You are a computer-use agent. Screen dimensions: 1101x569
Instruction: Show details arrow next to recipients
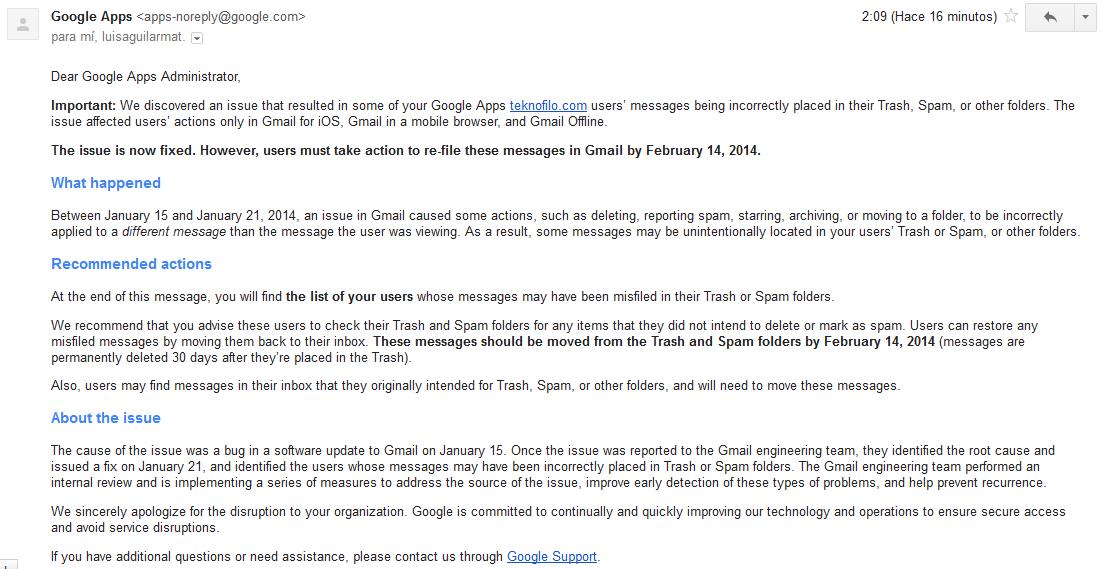point(197,38)
